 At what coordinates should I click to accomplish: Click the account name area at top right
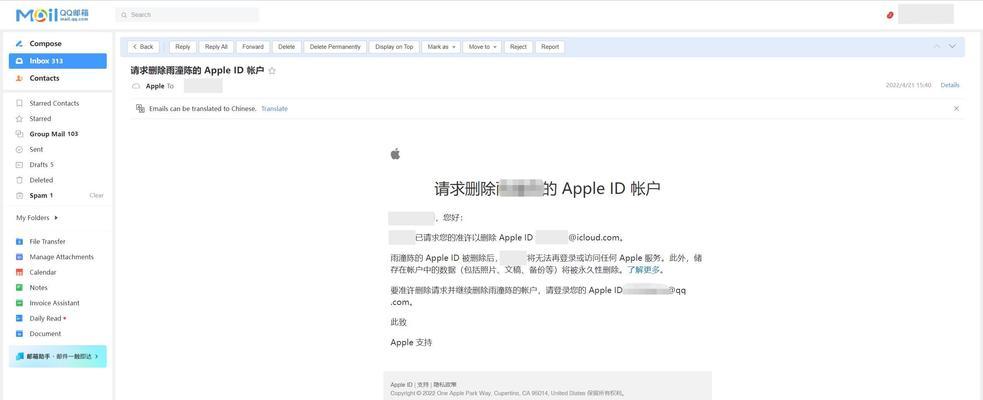(x=925, y=14)
